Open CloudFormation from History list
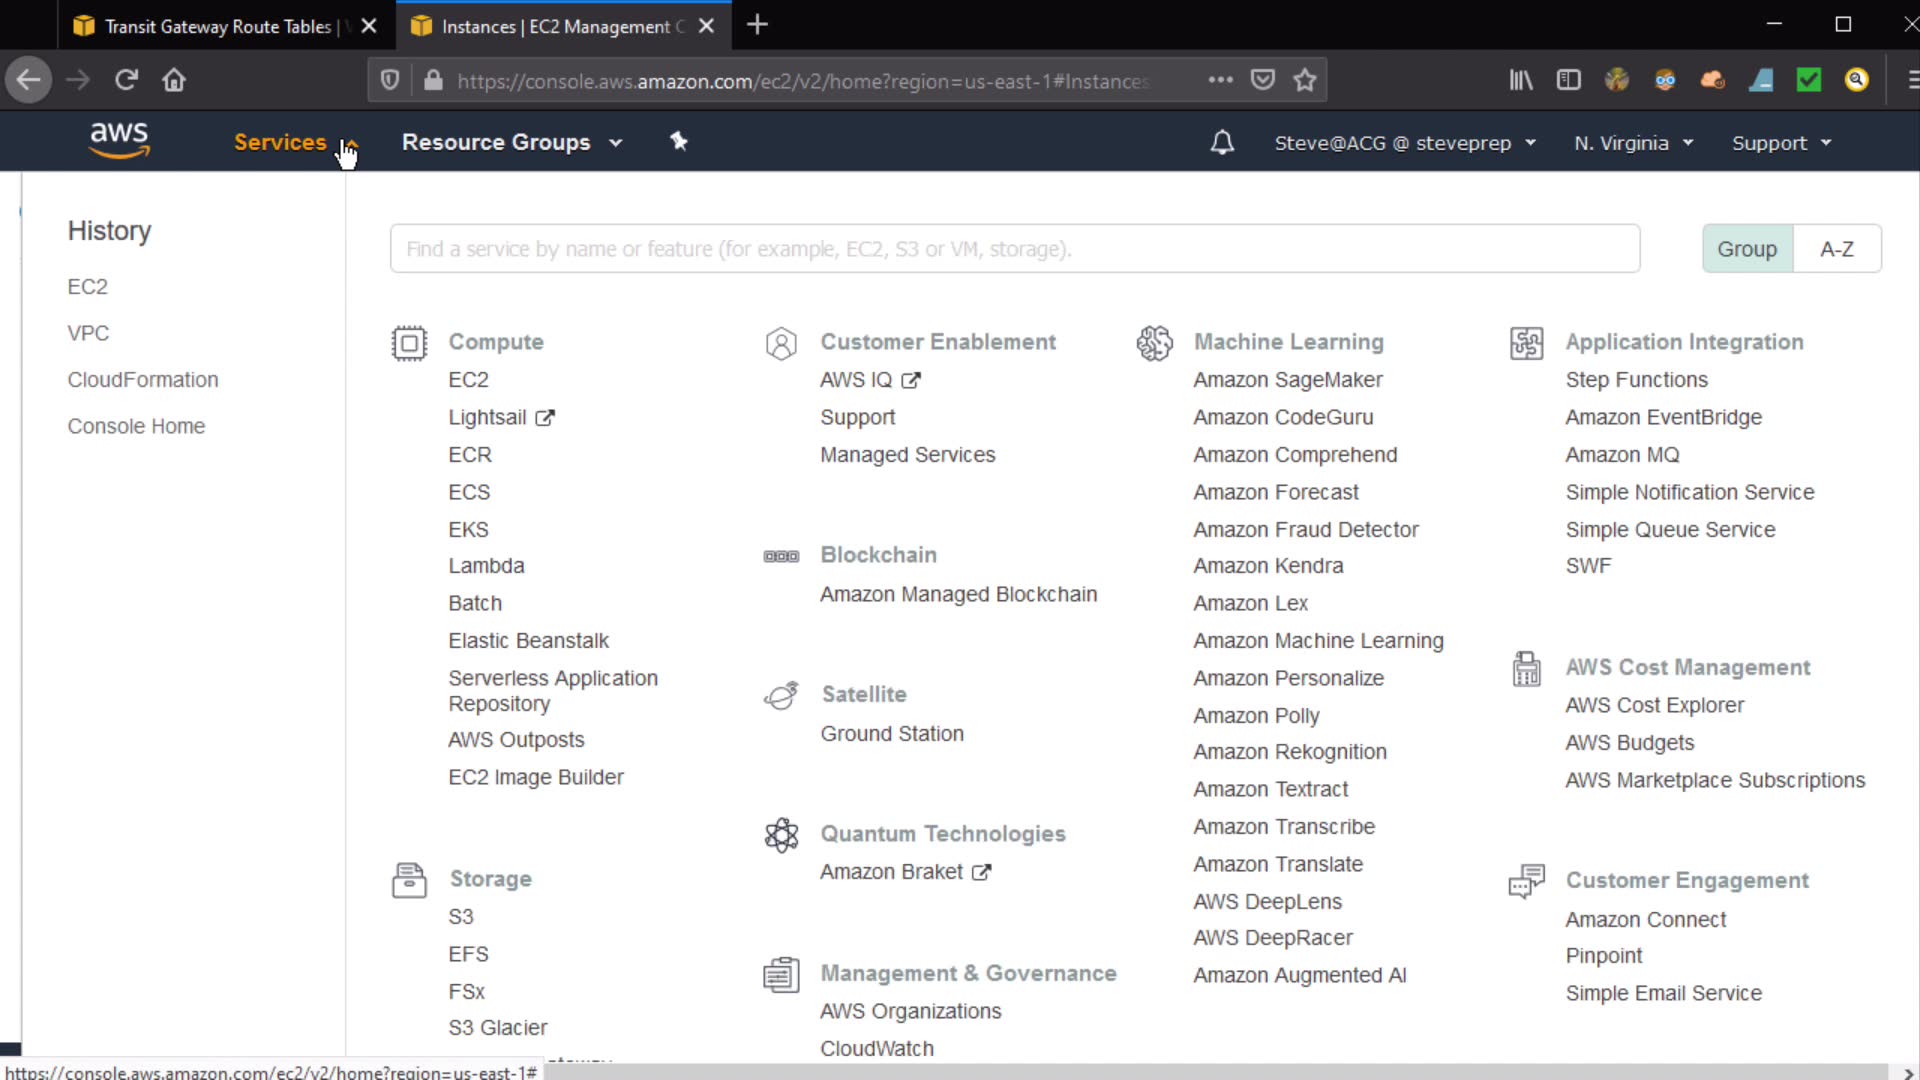The height and width of the screenshot is (1080, 1920). pyautogui.click(x=143, y=380)
